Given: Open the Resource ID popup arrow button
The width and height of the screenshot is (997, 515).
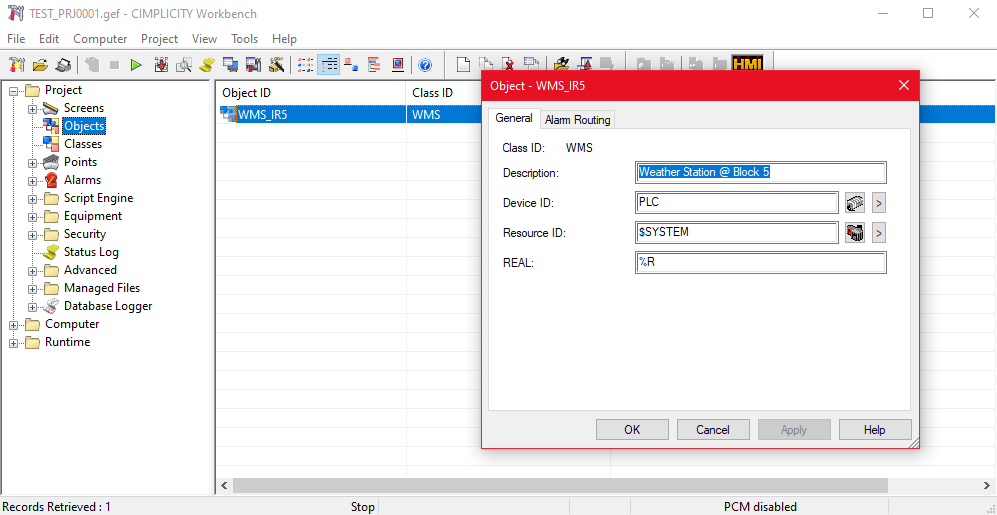Looking at the screenshot, I should coord(878,233).
